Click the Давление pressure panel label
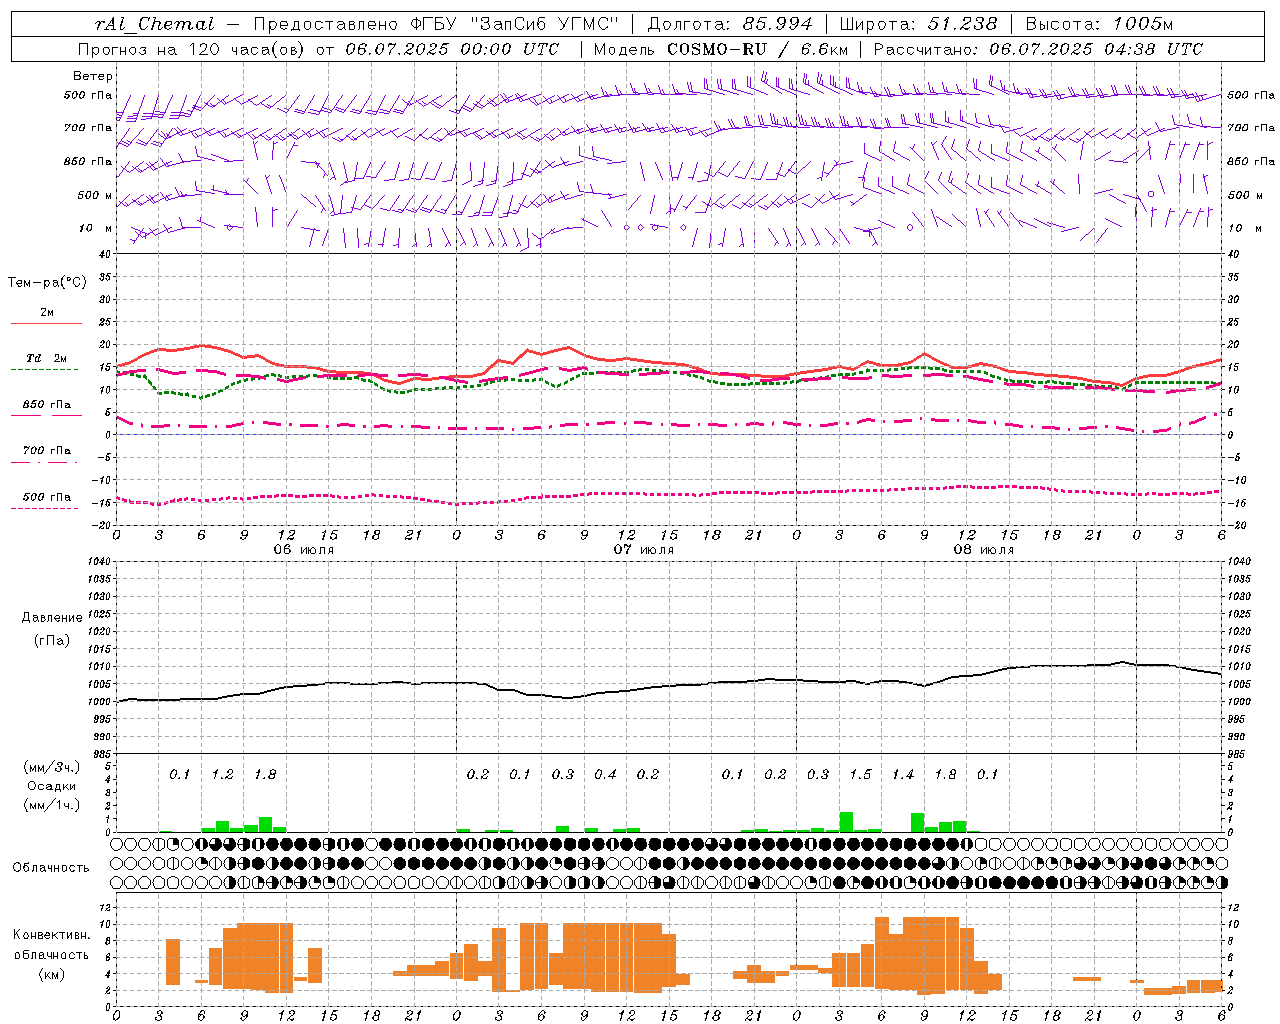 (x=52, y=618)
